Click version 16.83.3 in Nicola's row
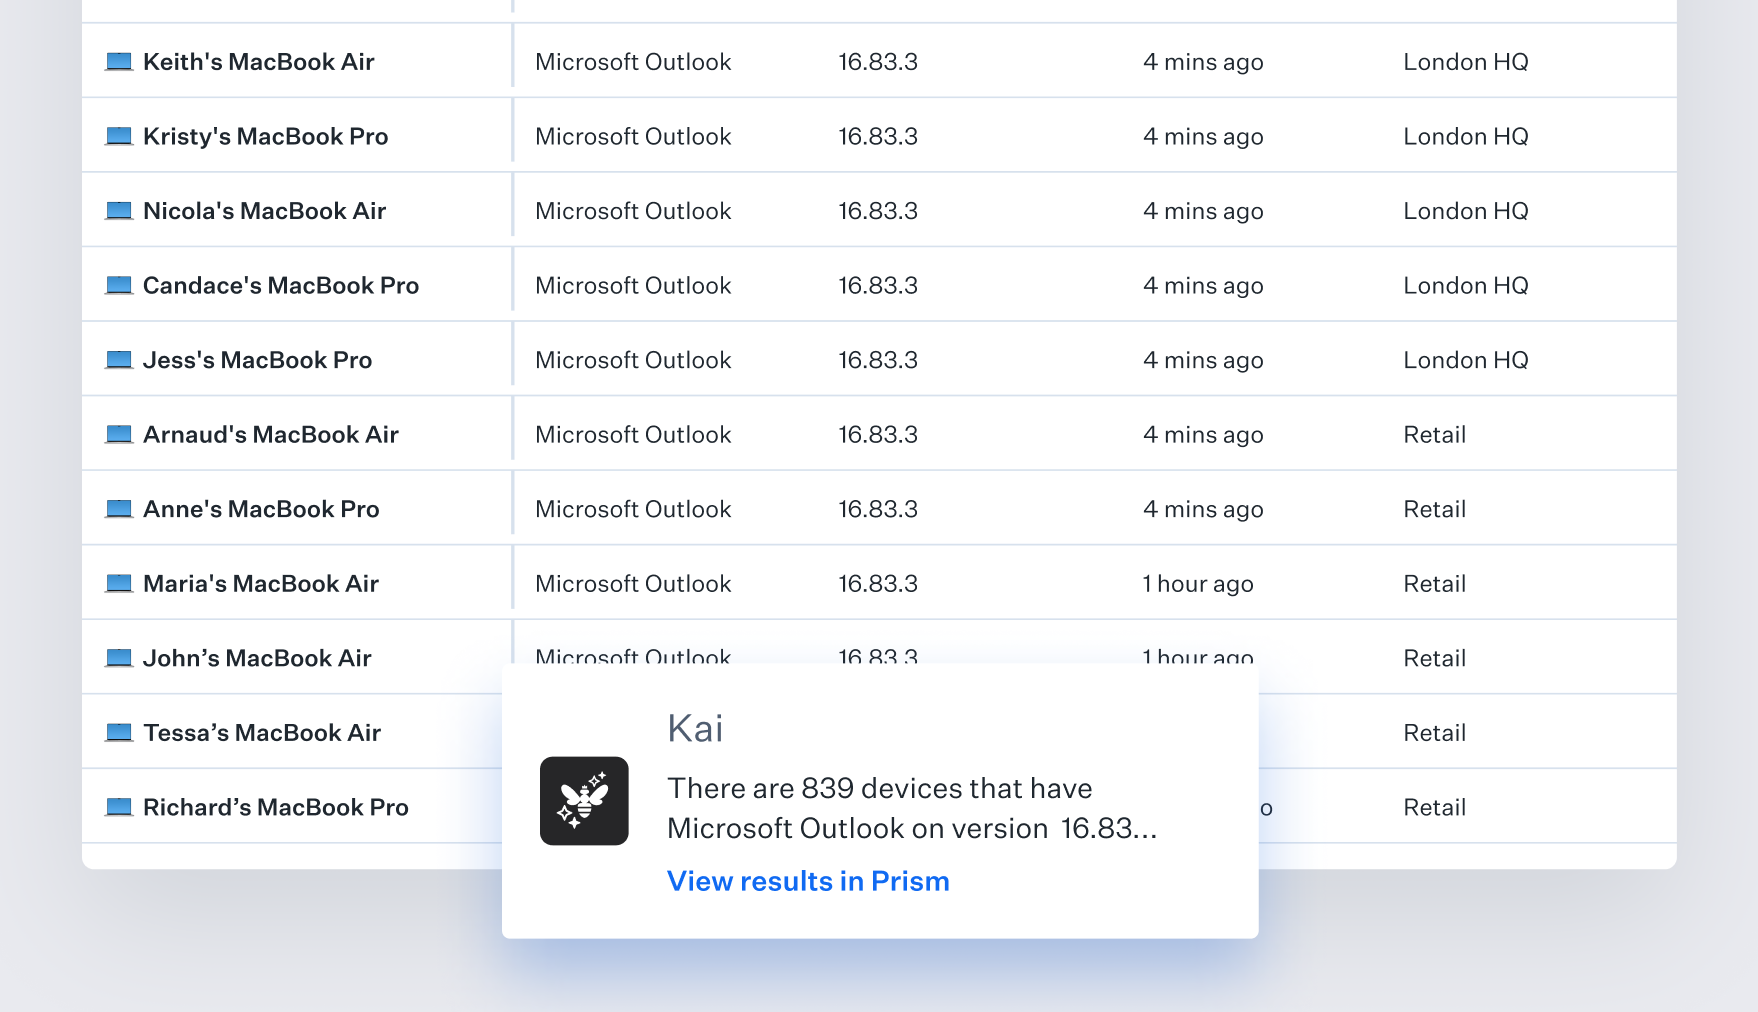 877,211
